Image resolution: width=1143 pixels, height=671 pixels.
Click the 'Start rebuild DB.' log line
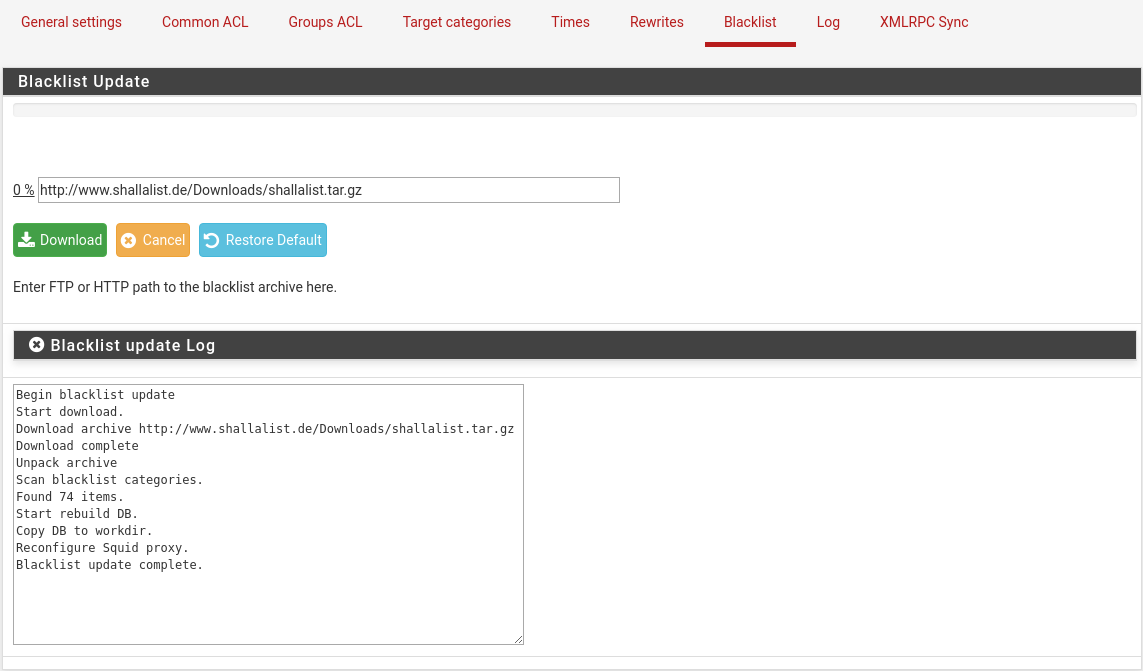(x=77, y=513)
